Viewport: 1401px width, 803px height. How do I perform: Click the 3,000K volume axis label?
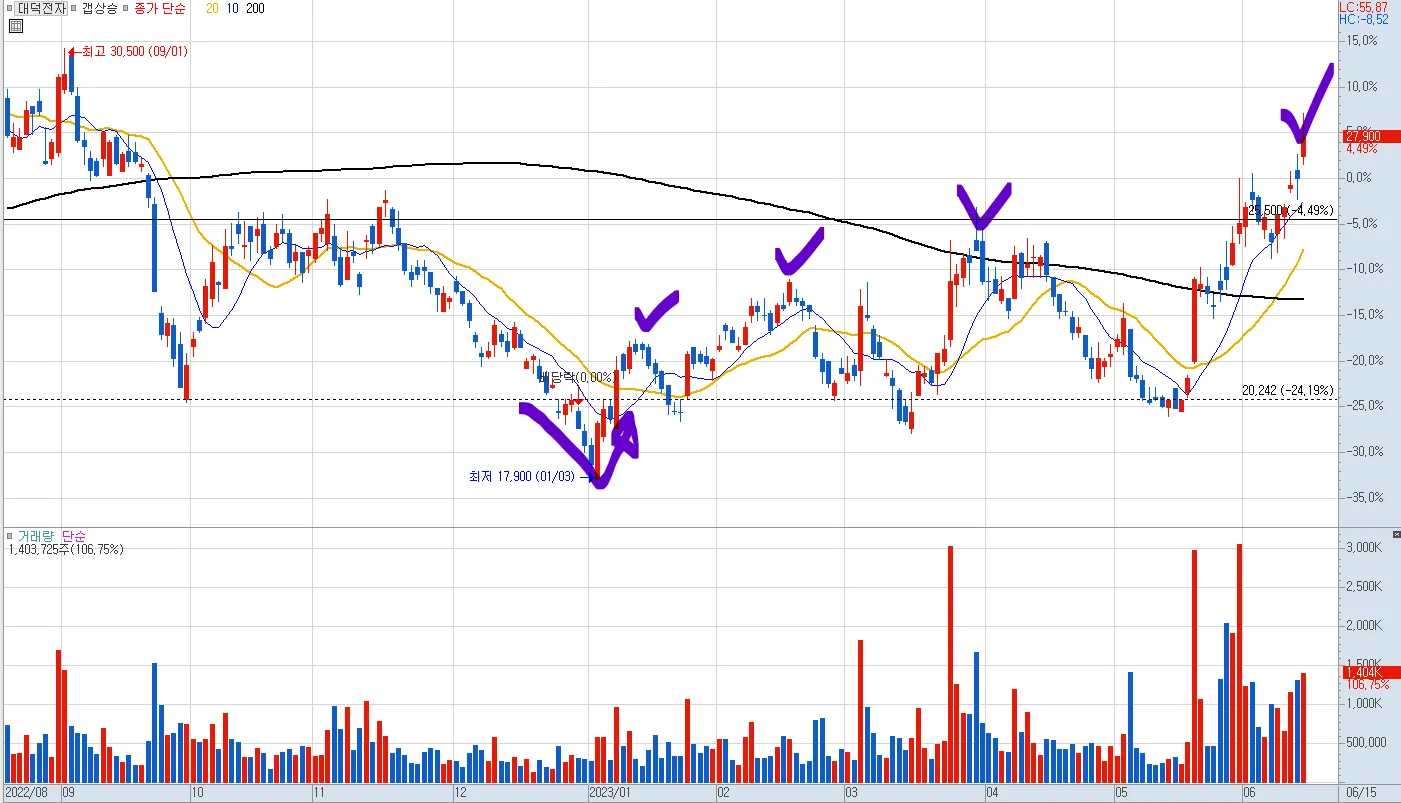(x=1363, y=548)
